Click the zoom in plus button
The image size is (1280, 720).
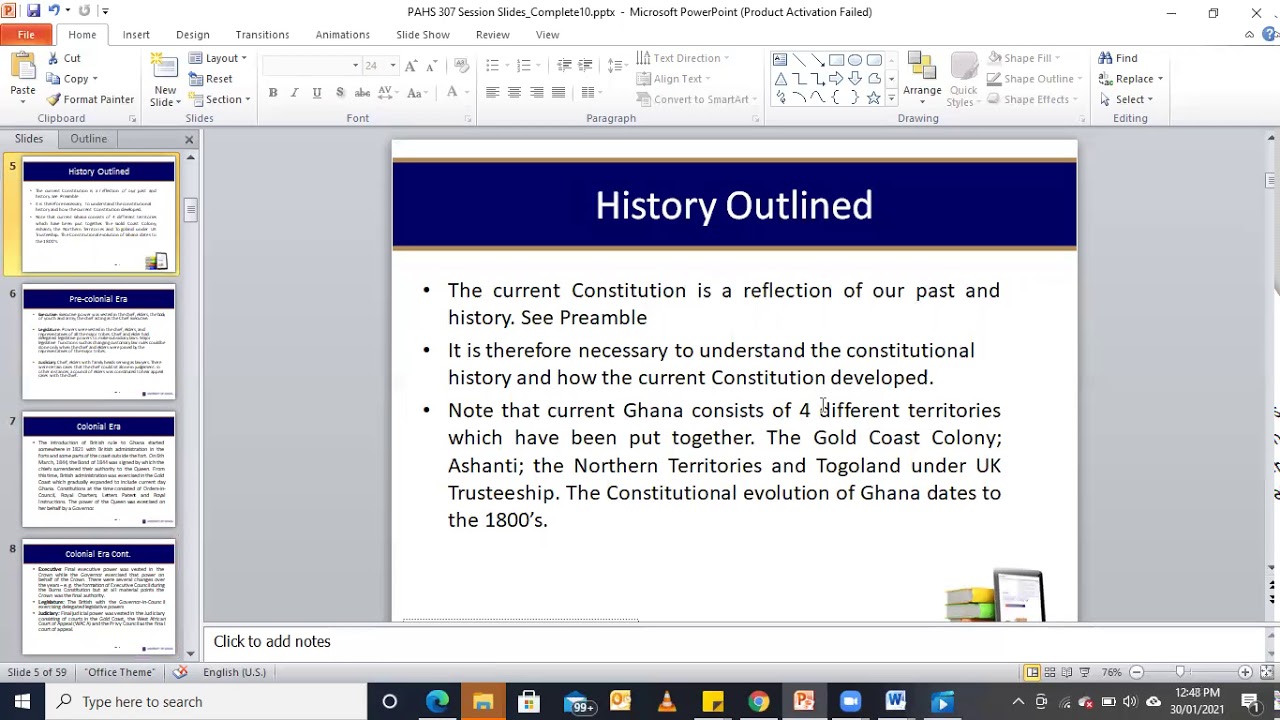pos(1245,672)
